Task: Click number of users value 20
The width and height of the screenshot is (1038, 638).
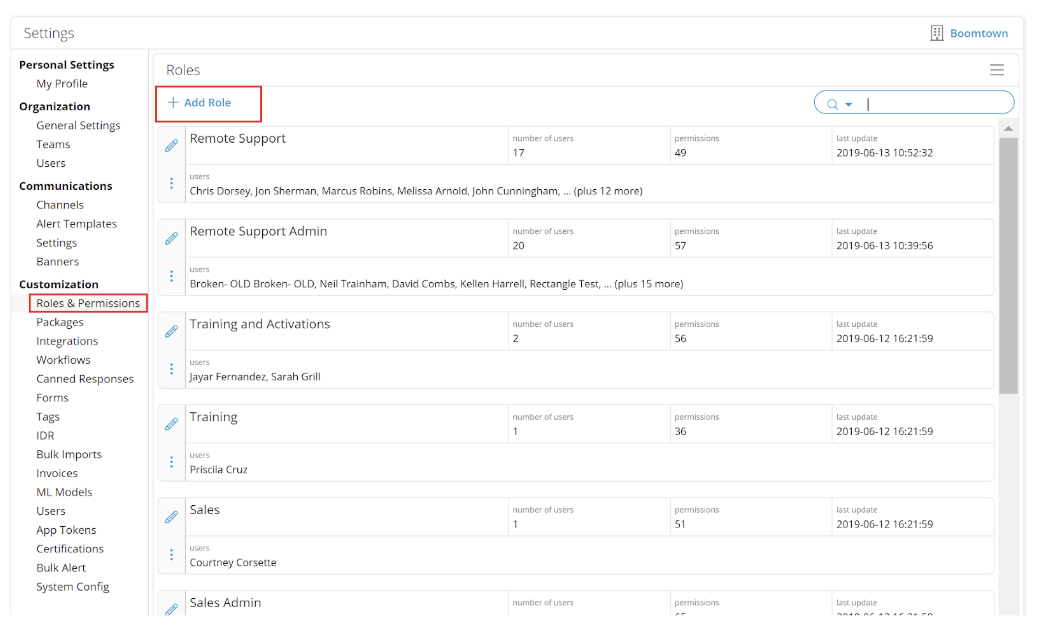Action: tap(518, 246)
